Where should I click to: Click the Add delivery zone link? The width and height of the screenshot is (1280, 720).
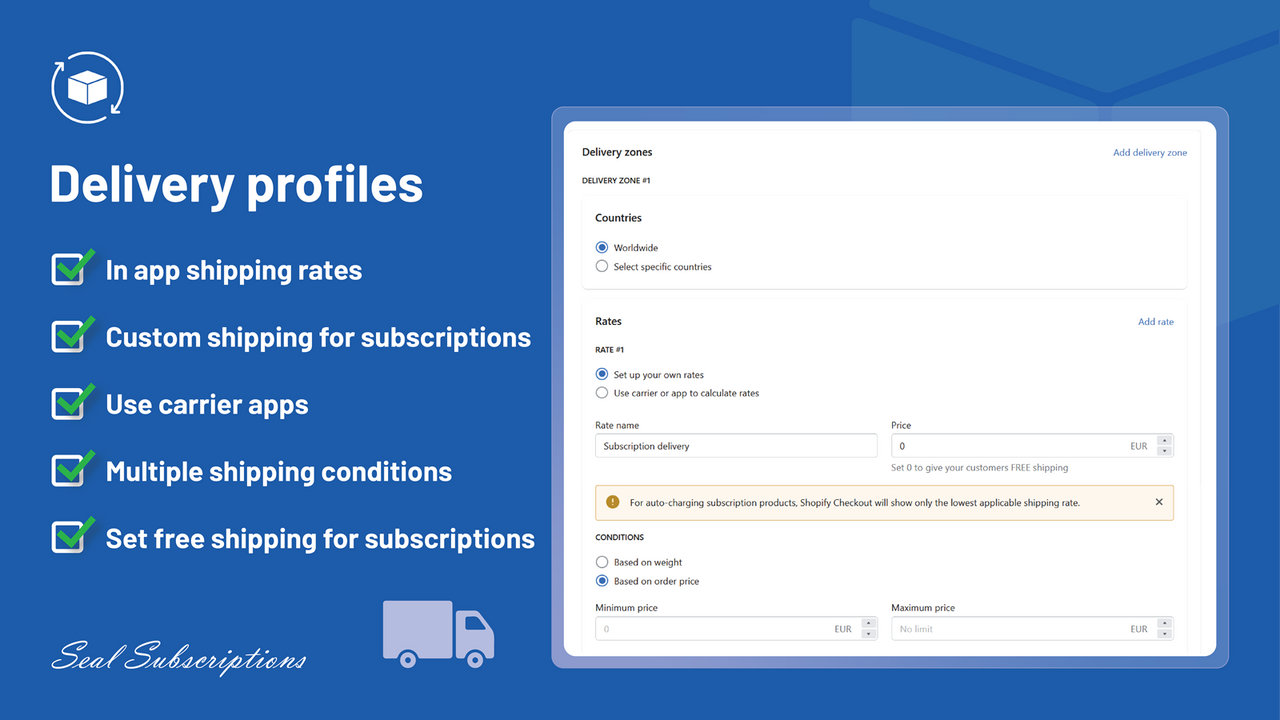tap(1150, 153)
